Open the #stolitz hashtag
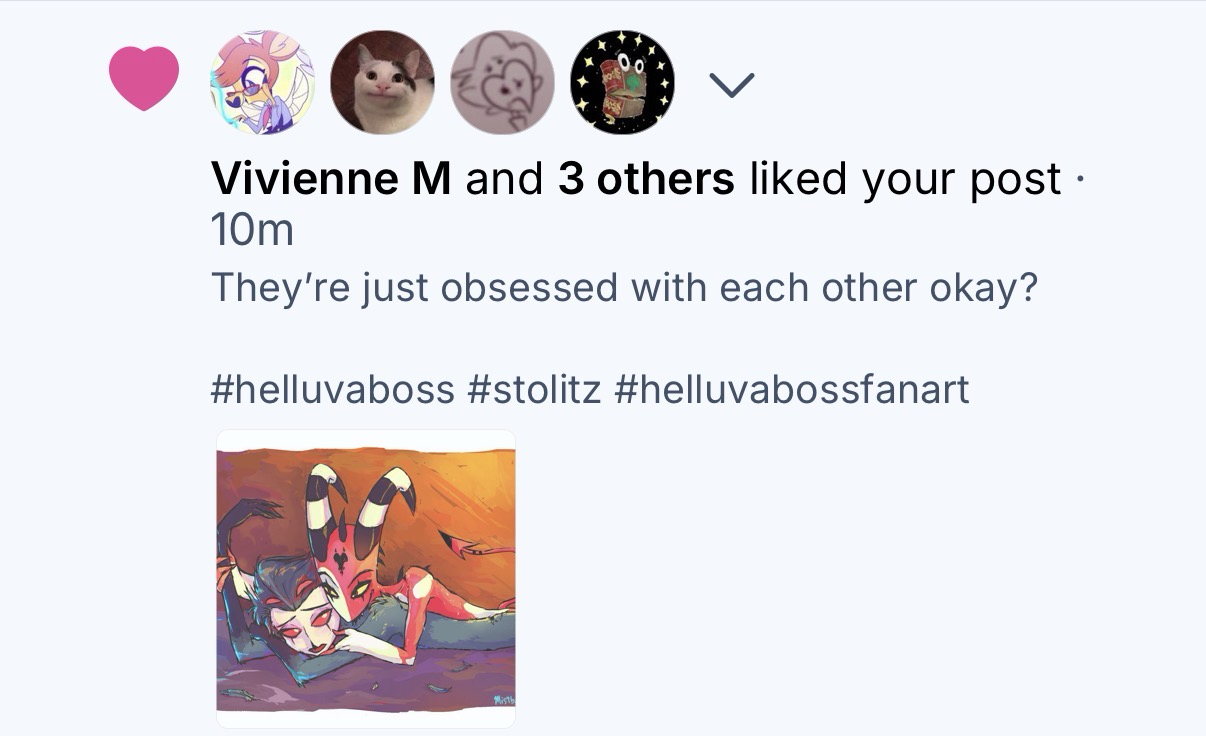 pos(534,388)
